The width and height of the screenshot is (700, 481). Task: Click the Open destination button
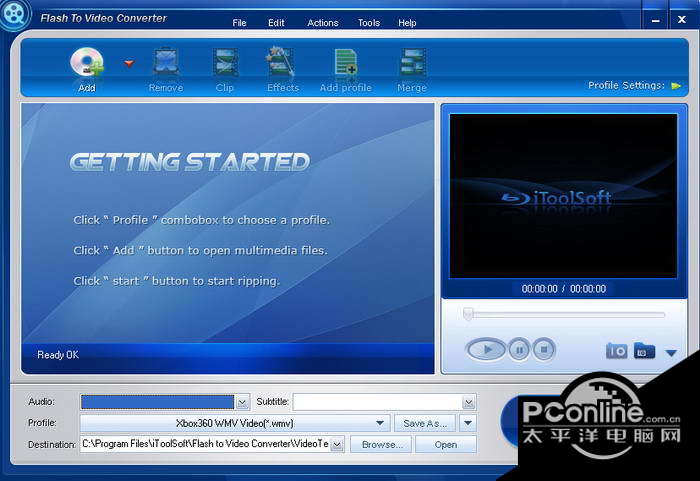[x=446, y=445]
